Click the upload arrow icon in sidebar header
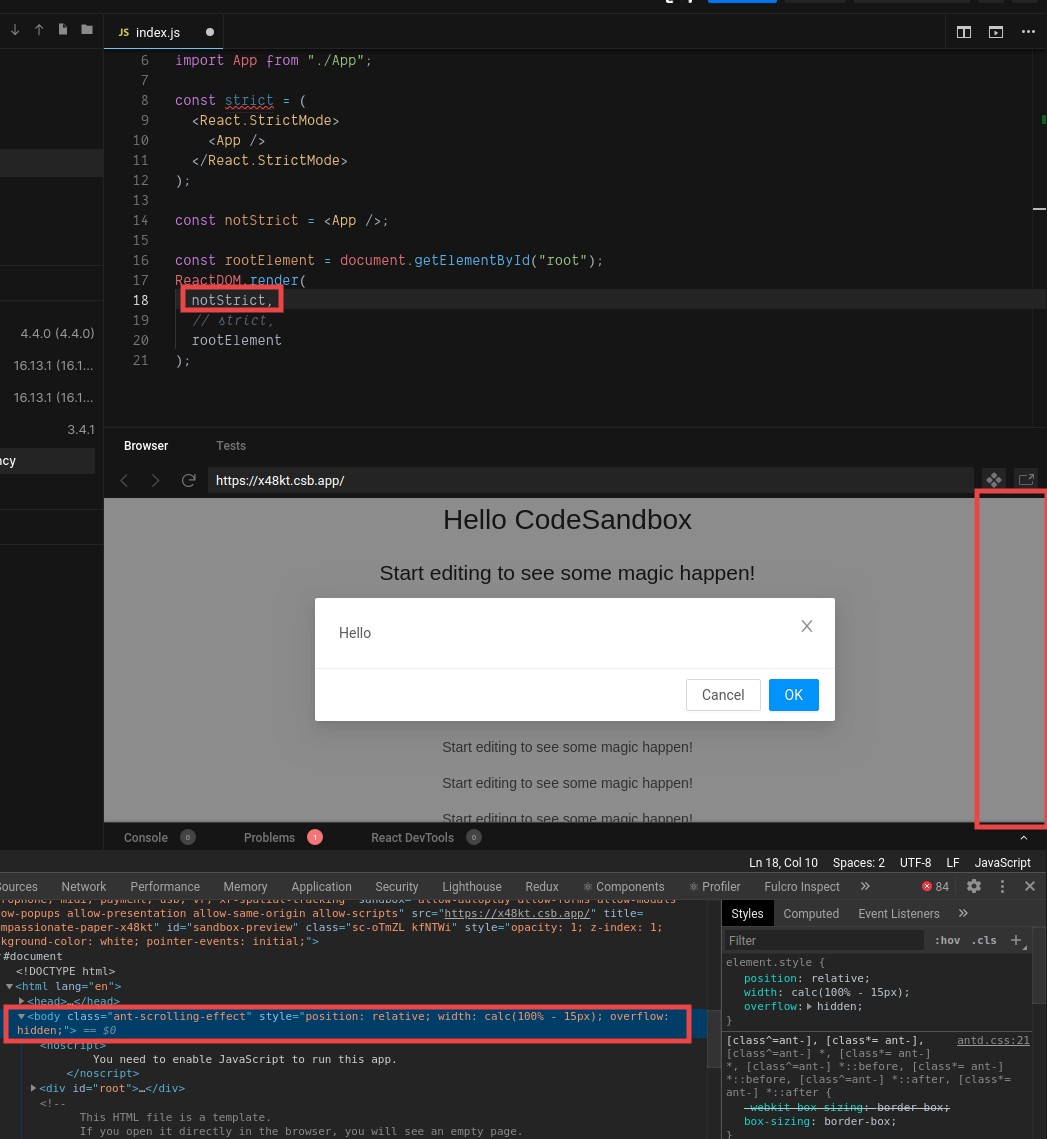Screen dimensions: 1047x1139 [x=39, y=30]
